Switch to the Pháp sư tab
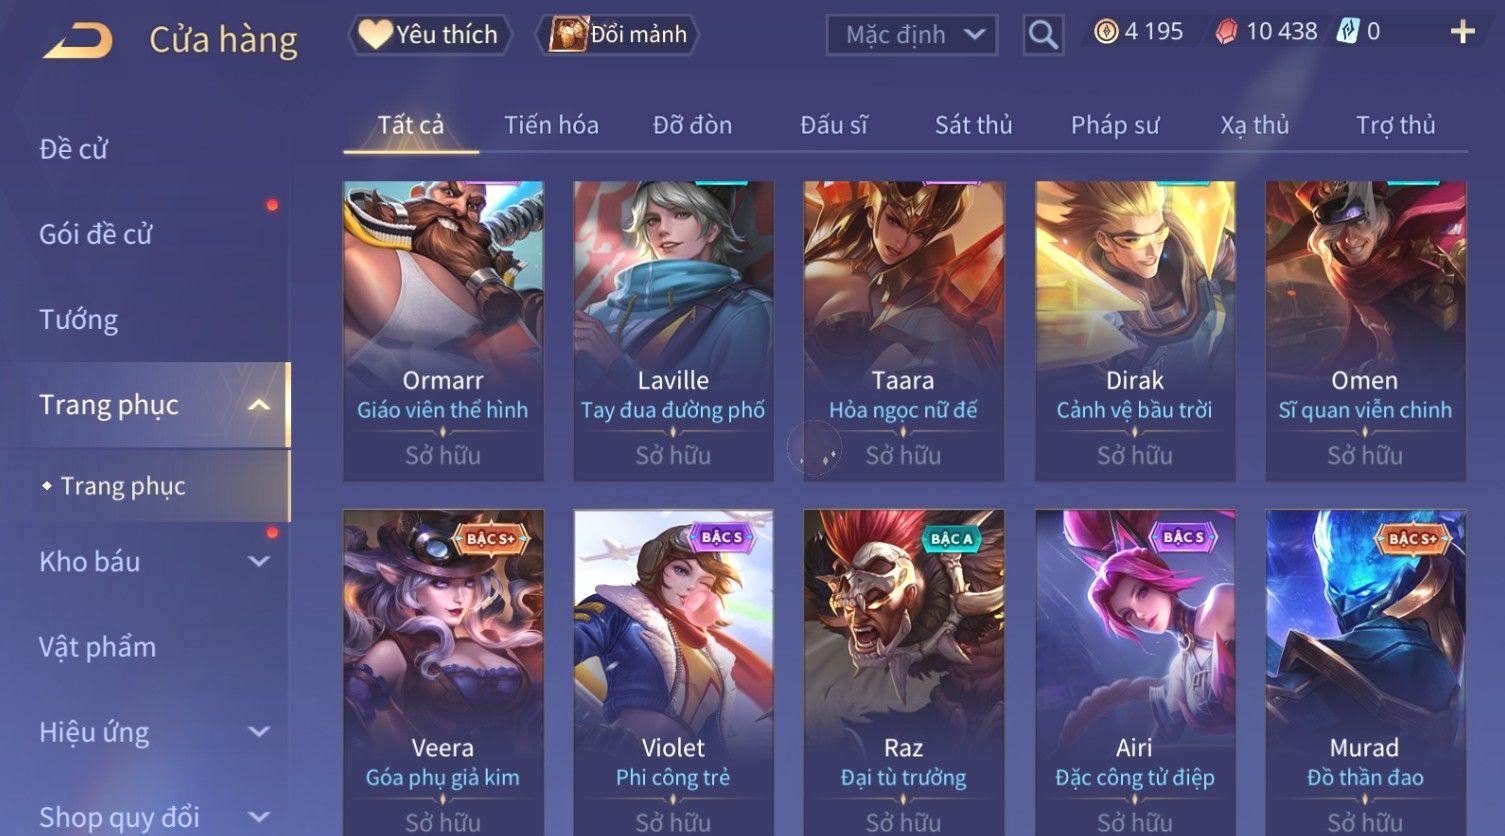1505x836 pixels. (1115, 125)
